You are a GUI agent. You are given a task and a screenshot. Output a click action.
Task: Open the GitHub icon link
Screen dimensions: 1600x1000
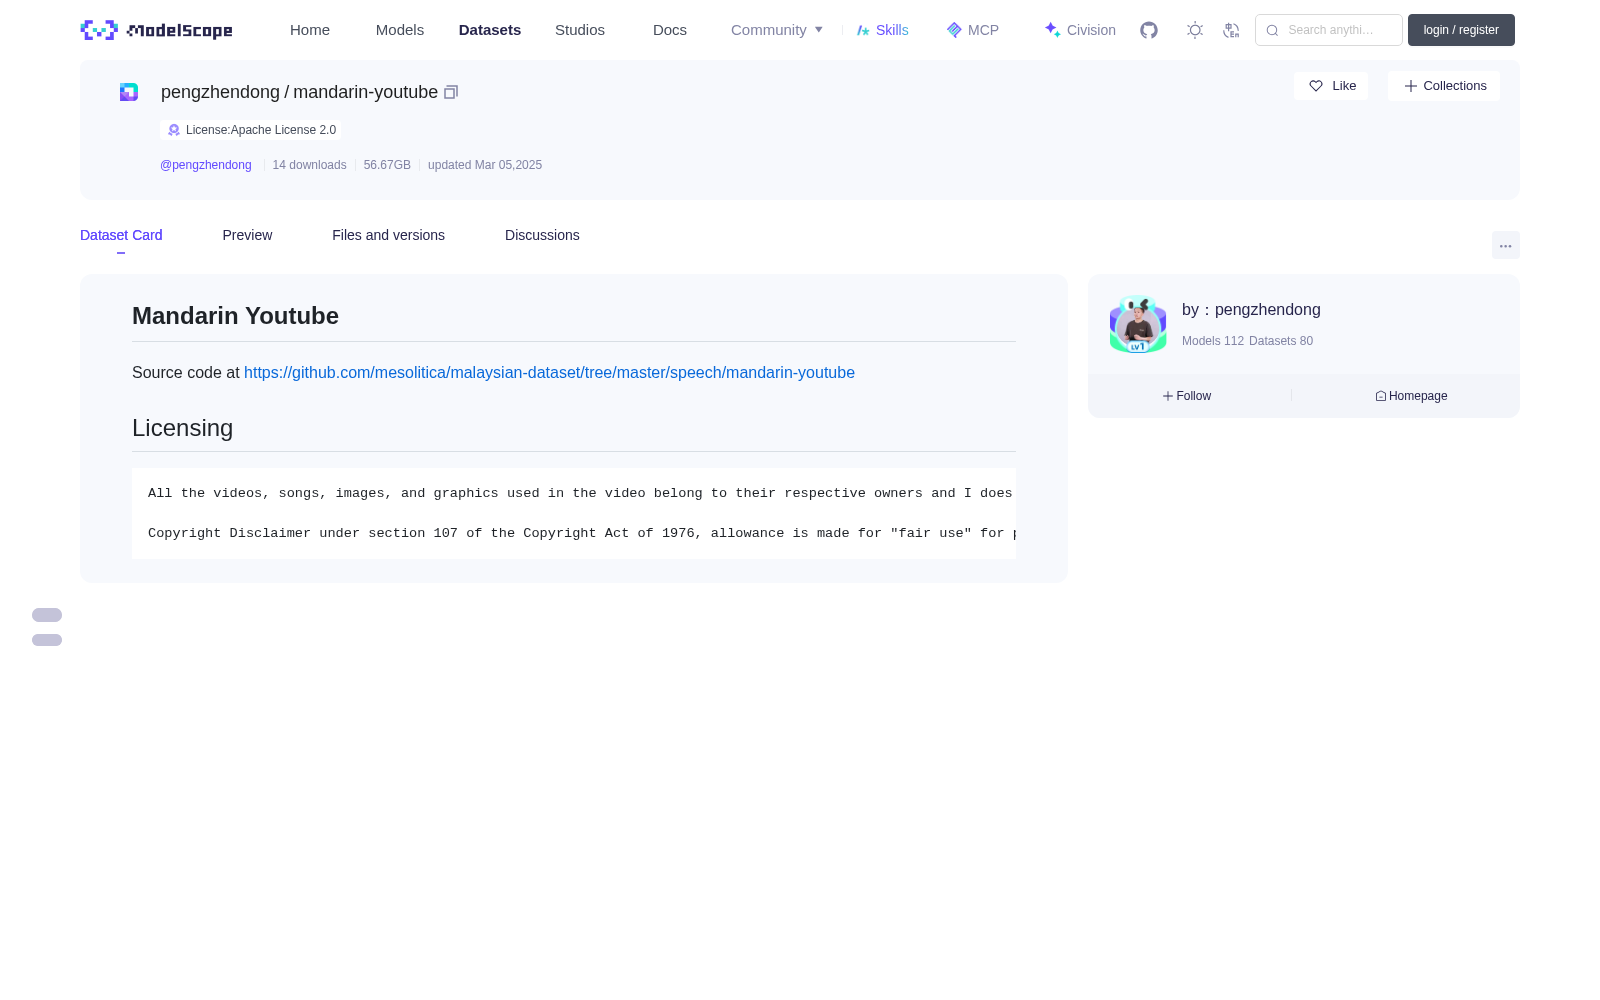[1149, 30]
